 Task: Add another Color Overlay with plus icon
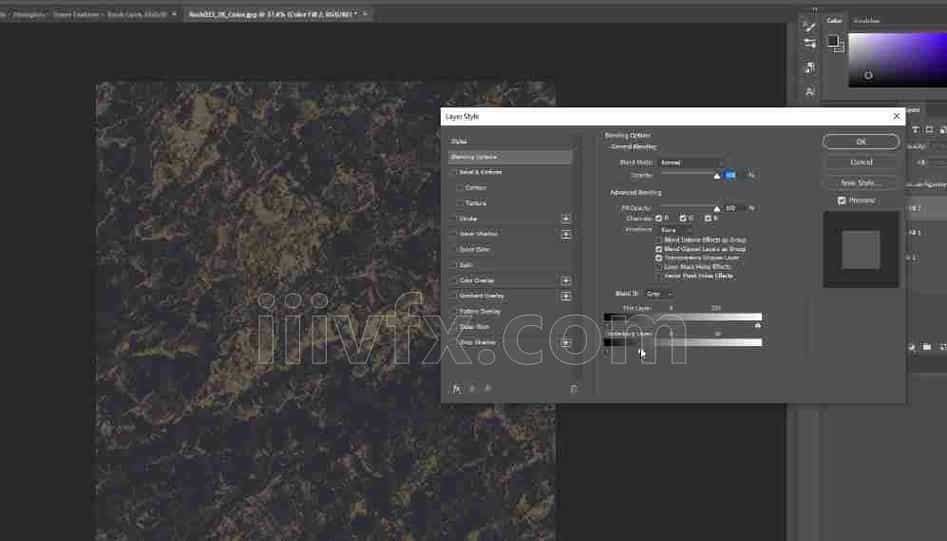point(566,281)
